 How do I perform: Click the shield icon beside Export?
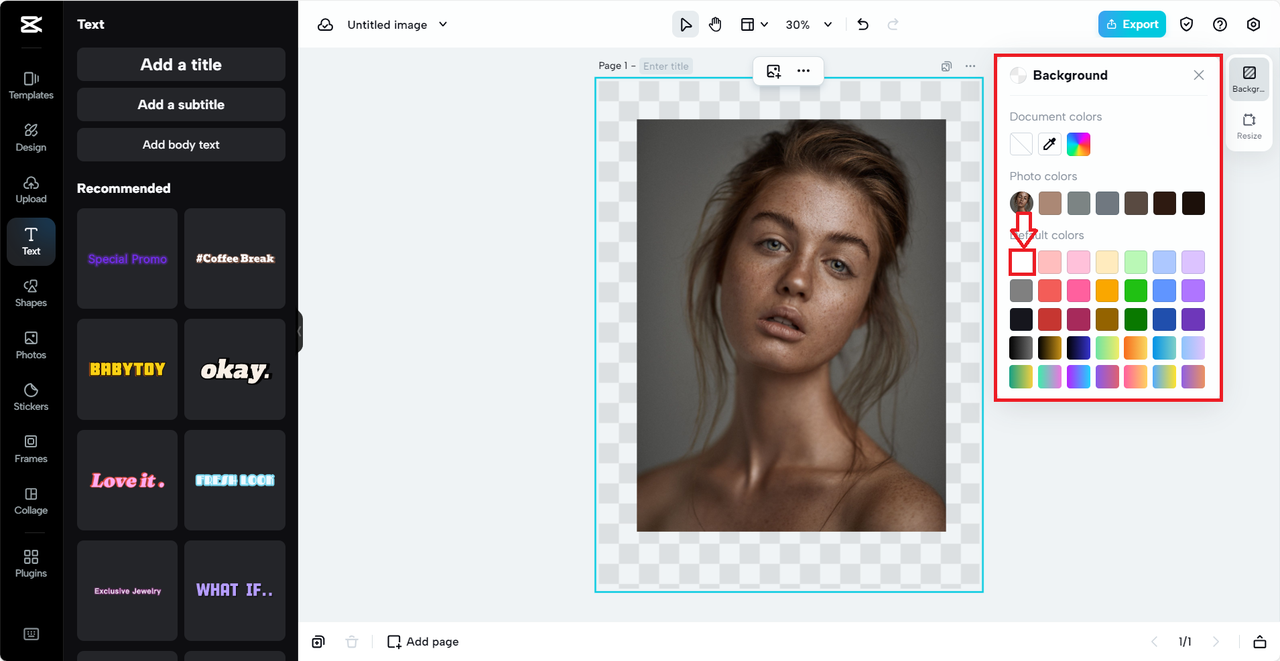point(1187,25)
